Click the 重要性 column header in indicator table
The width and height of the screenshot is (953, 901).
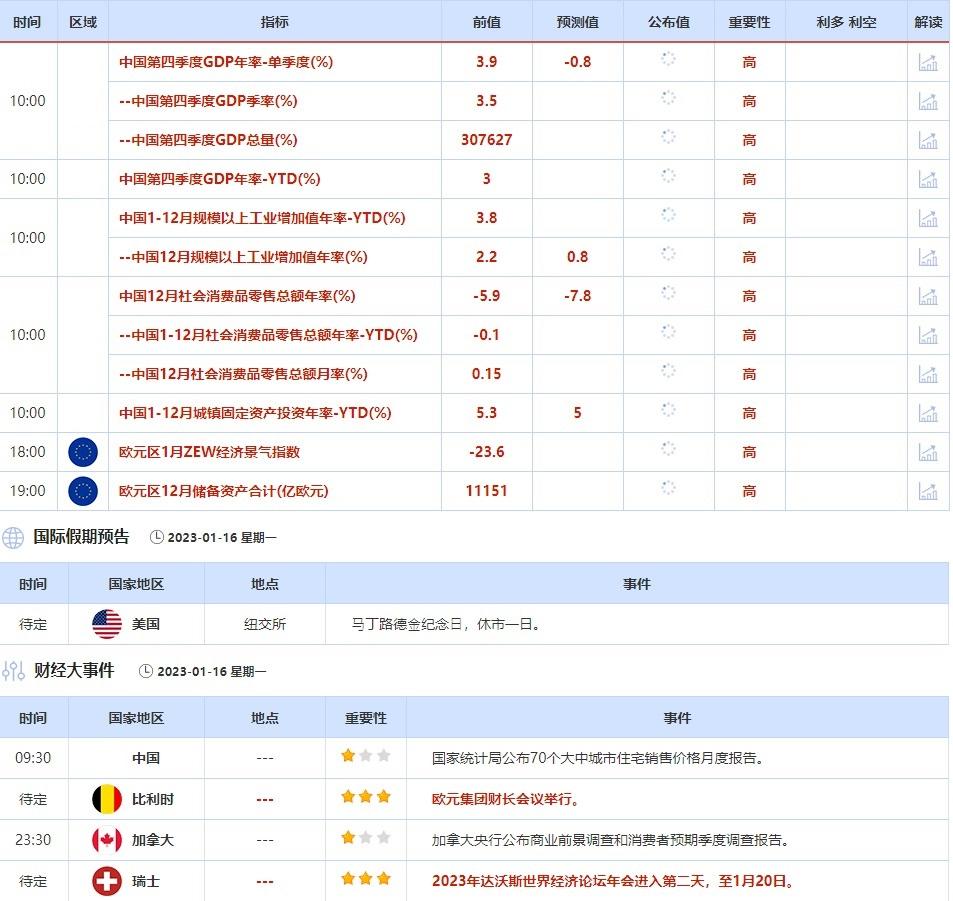(x=749, y=22)
